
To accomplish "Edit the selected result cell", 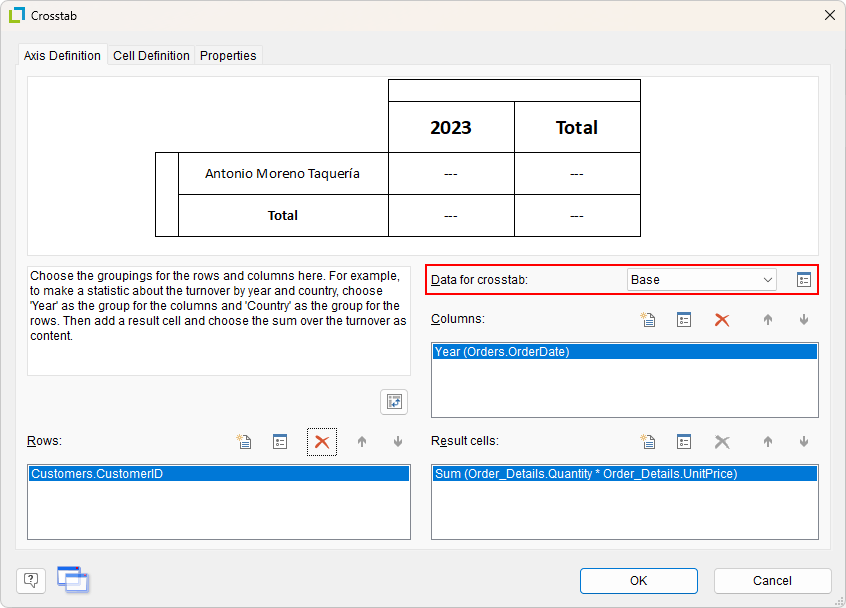I will (684, 442).
